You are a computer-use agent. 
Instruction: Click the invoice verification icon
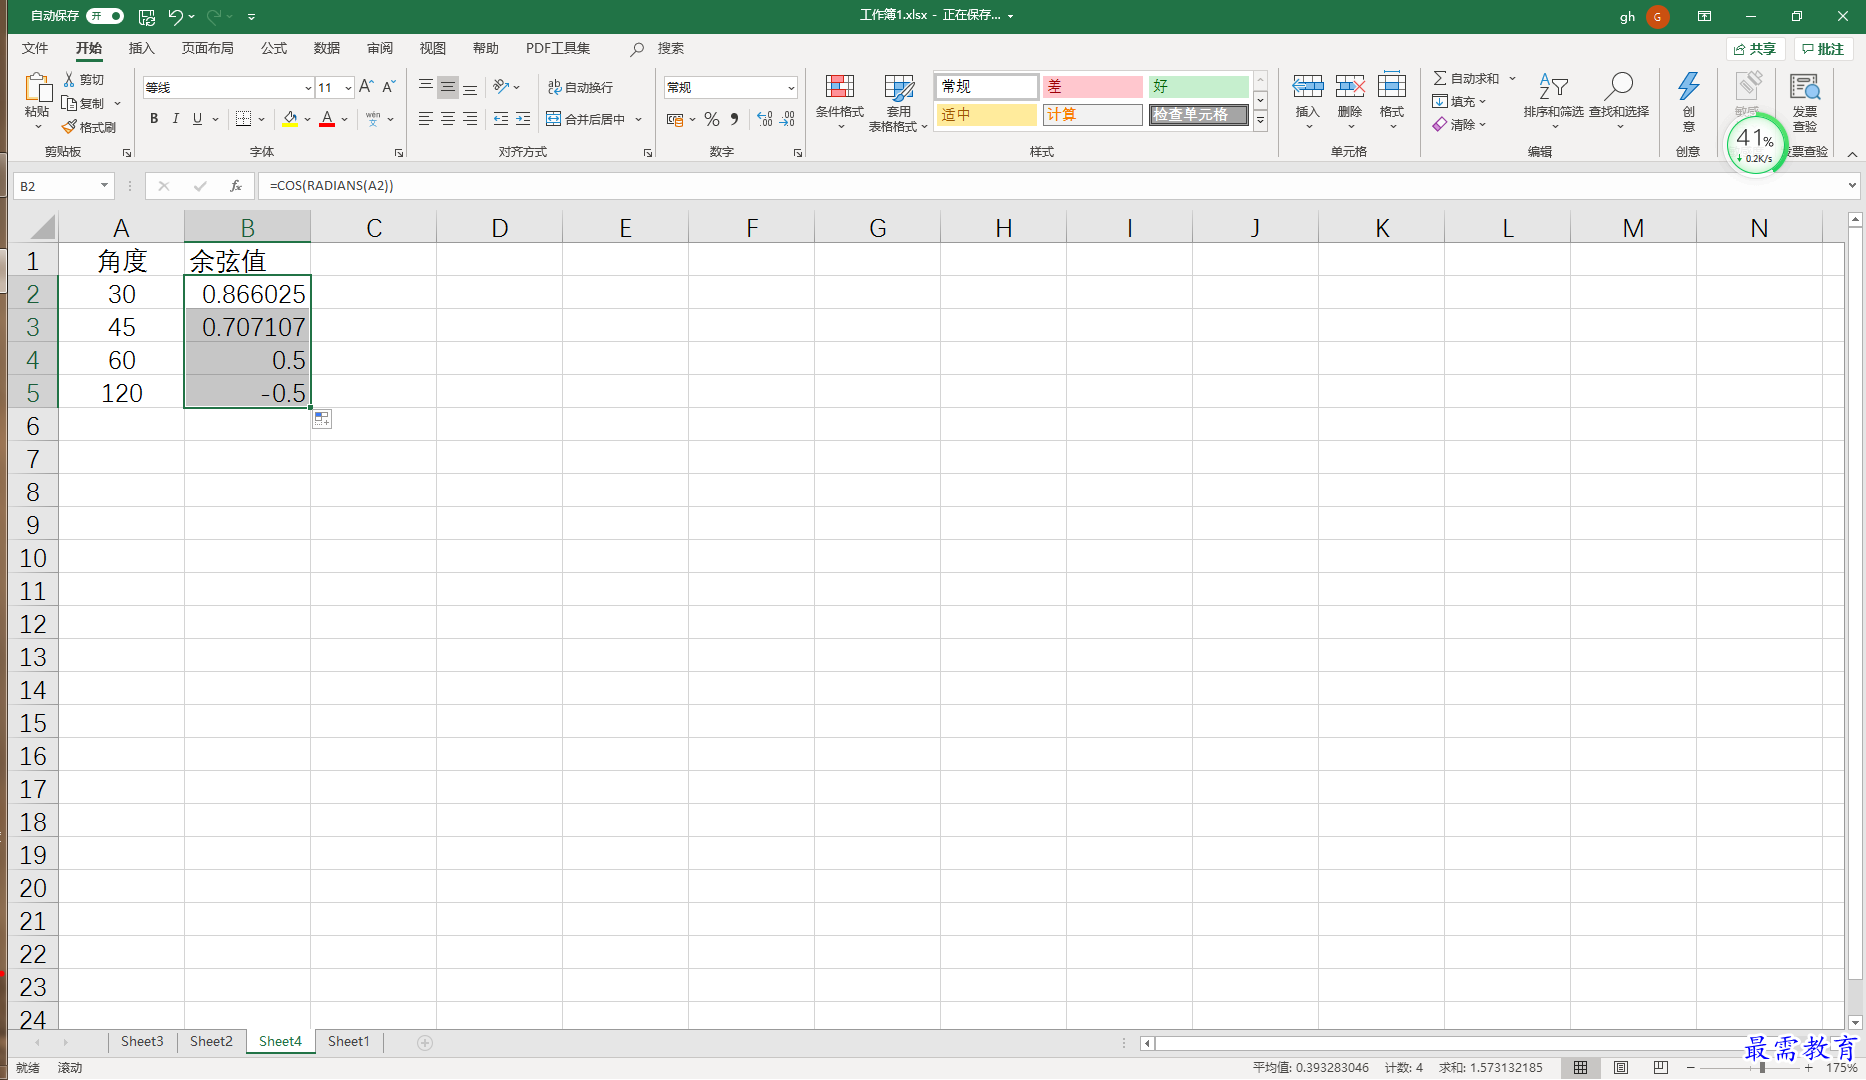coord(1805,87)
